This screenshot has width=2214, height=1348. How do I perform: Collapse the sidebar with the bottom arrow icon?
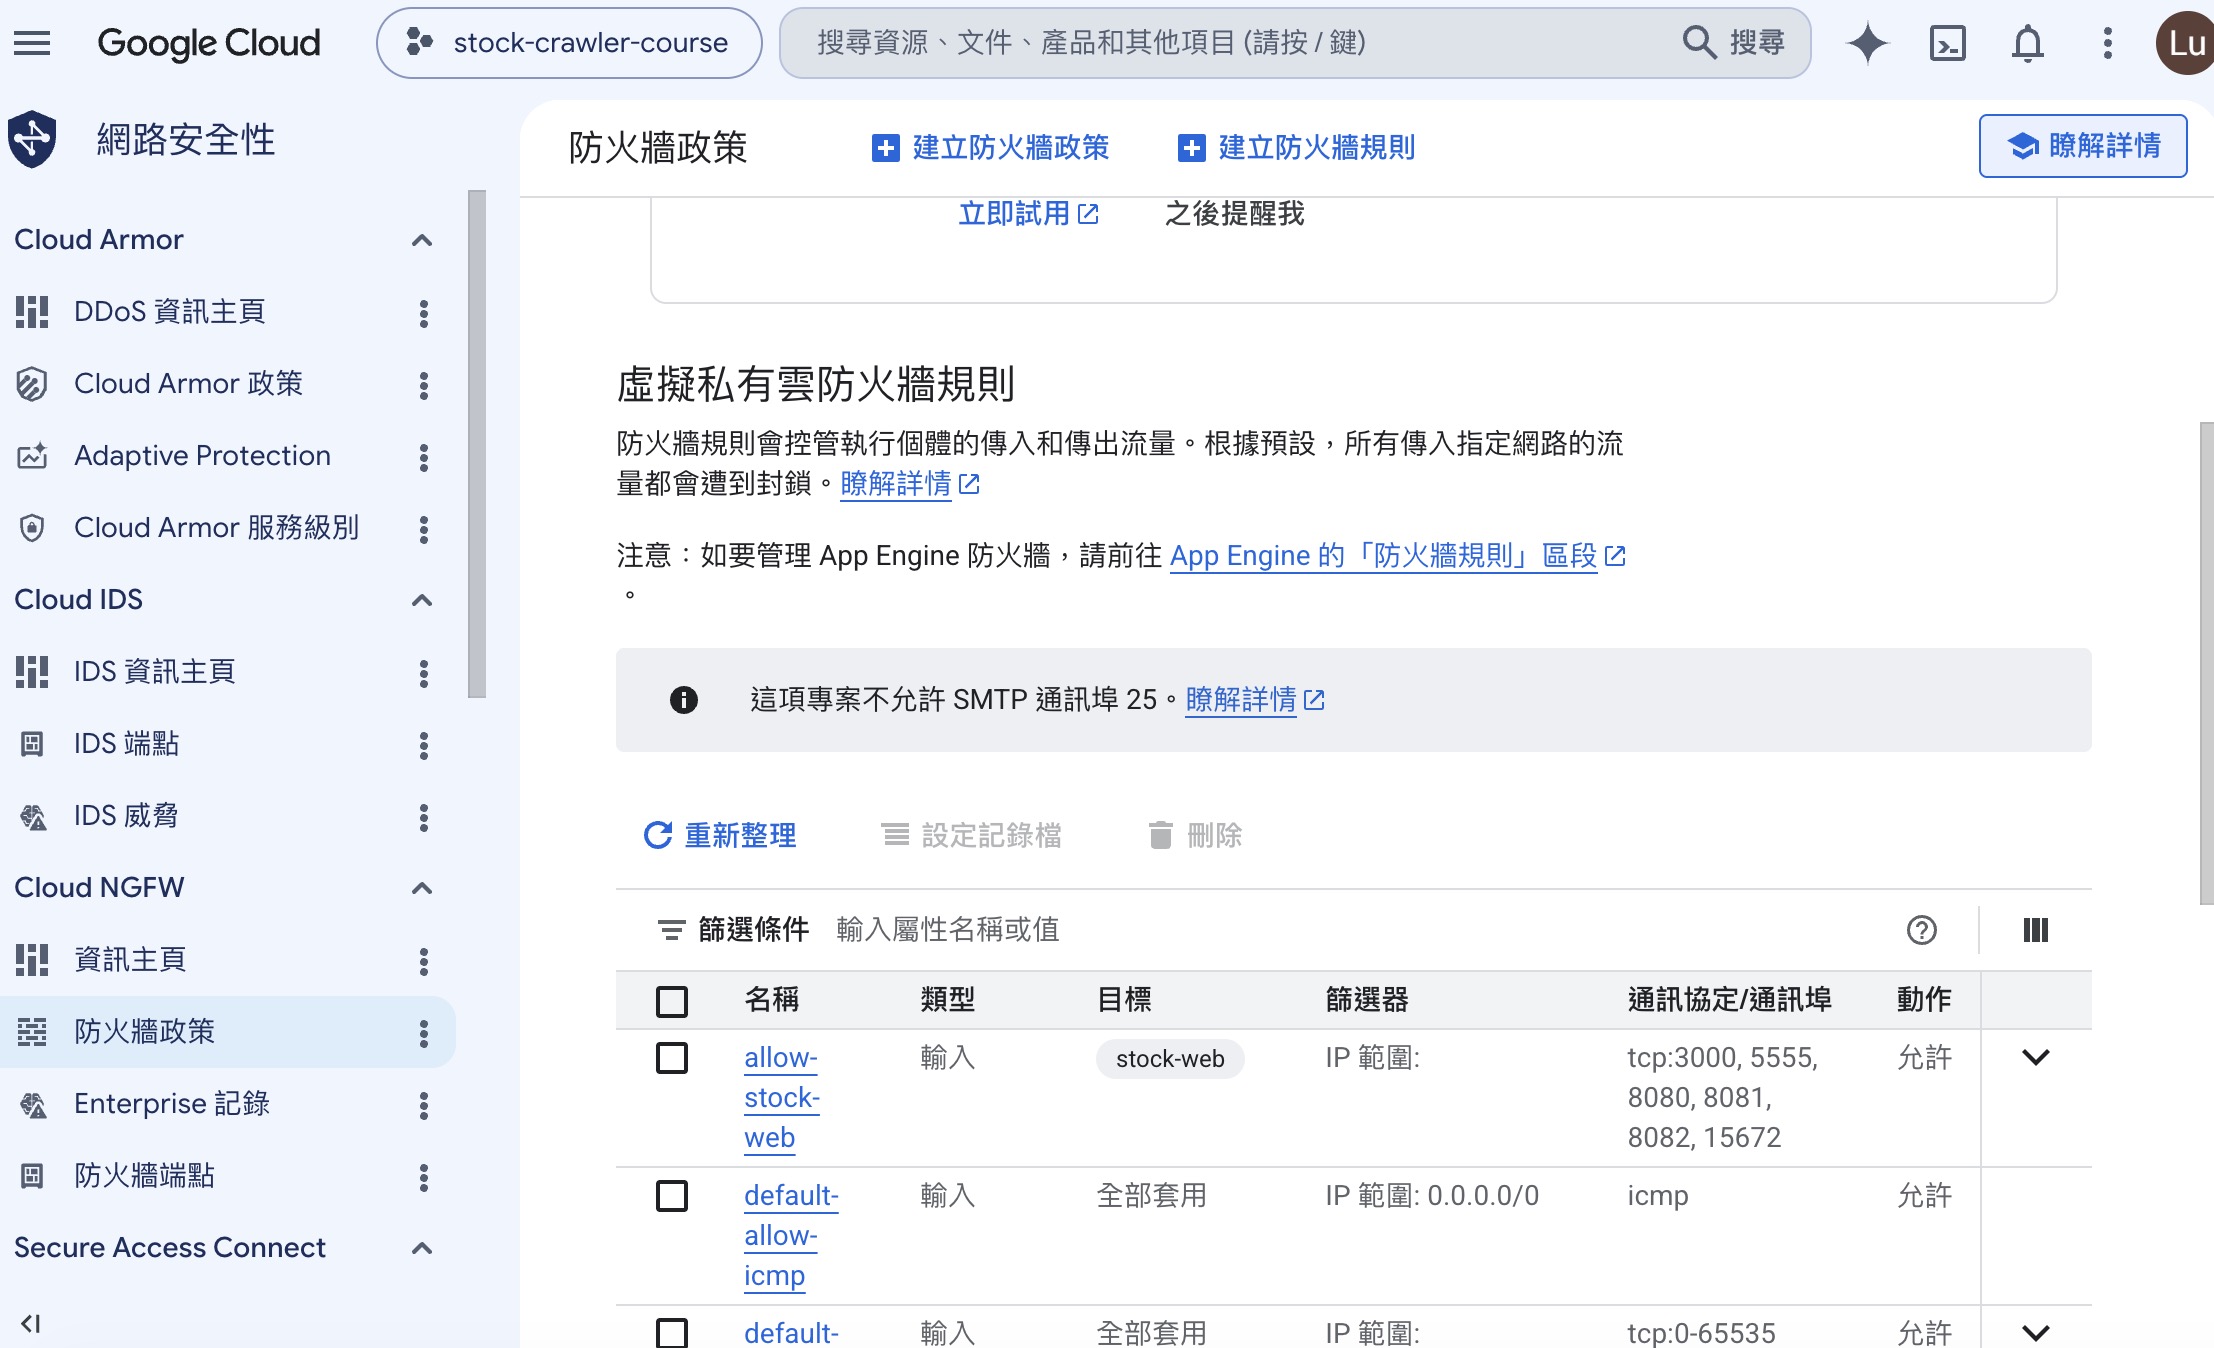(31, 1323)
